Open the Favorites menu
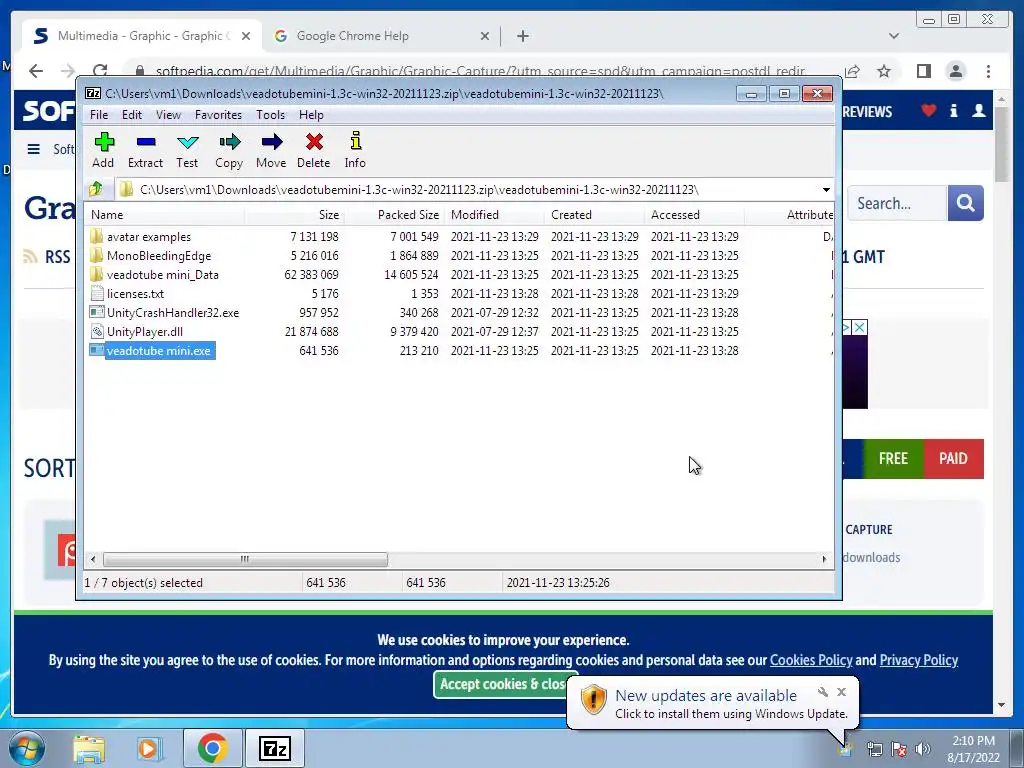 [x=218, y=115]
